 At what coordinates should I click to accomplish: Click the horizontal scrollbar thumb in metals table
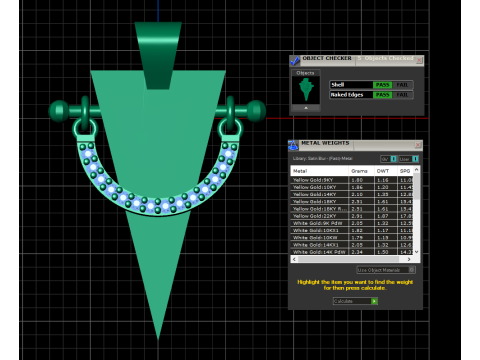point(348,259)
